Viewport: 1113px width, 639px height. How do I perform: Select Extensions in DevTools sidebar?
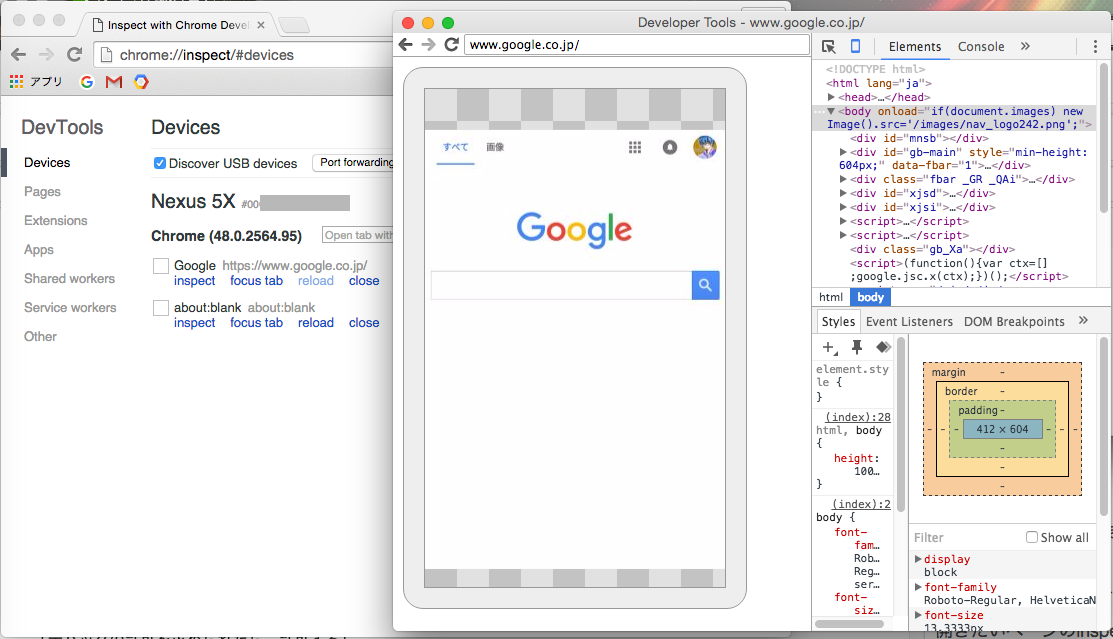(55, 221)
